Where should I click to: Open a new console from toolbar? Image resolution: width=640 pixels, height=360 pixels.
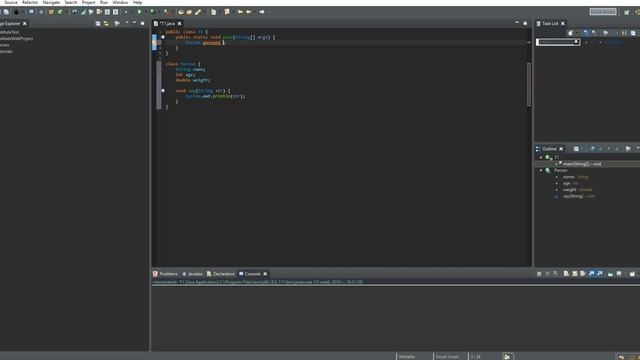pos(632,274)
